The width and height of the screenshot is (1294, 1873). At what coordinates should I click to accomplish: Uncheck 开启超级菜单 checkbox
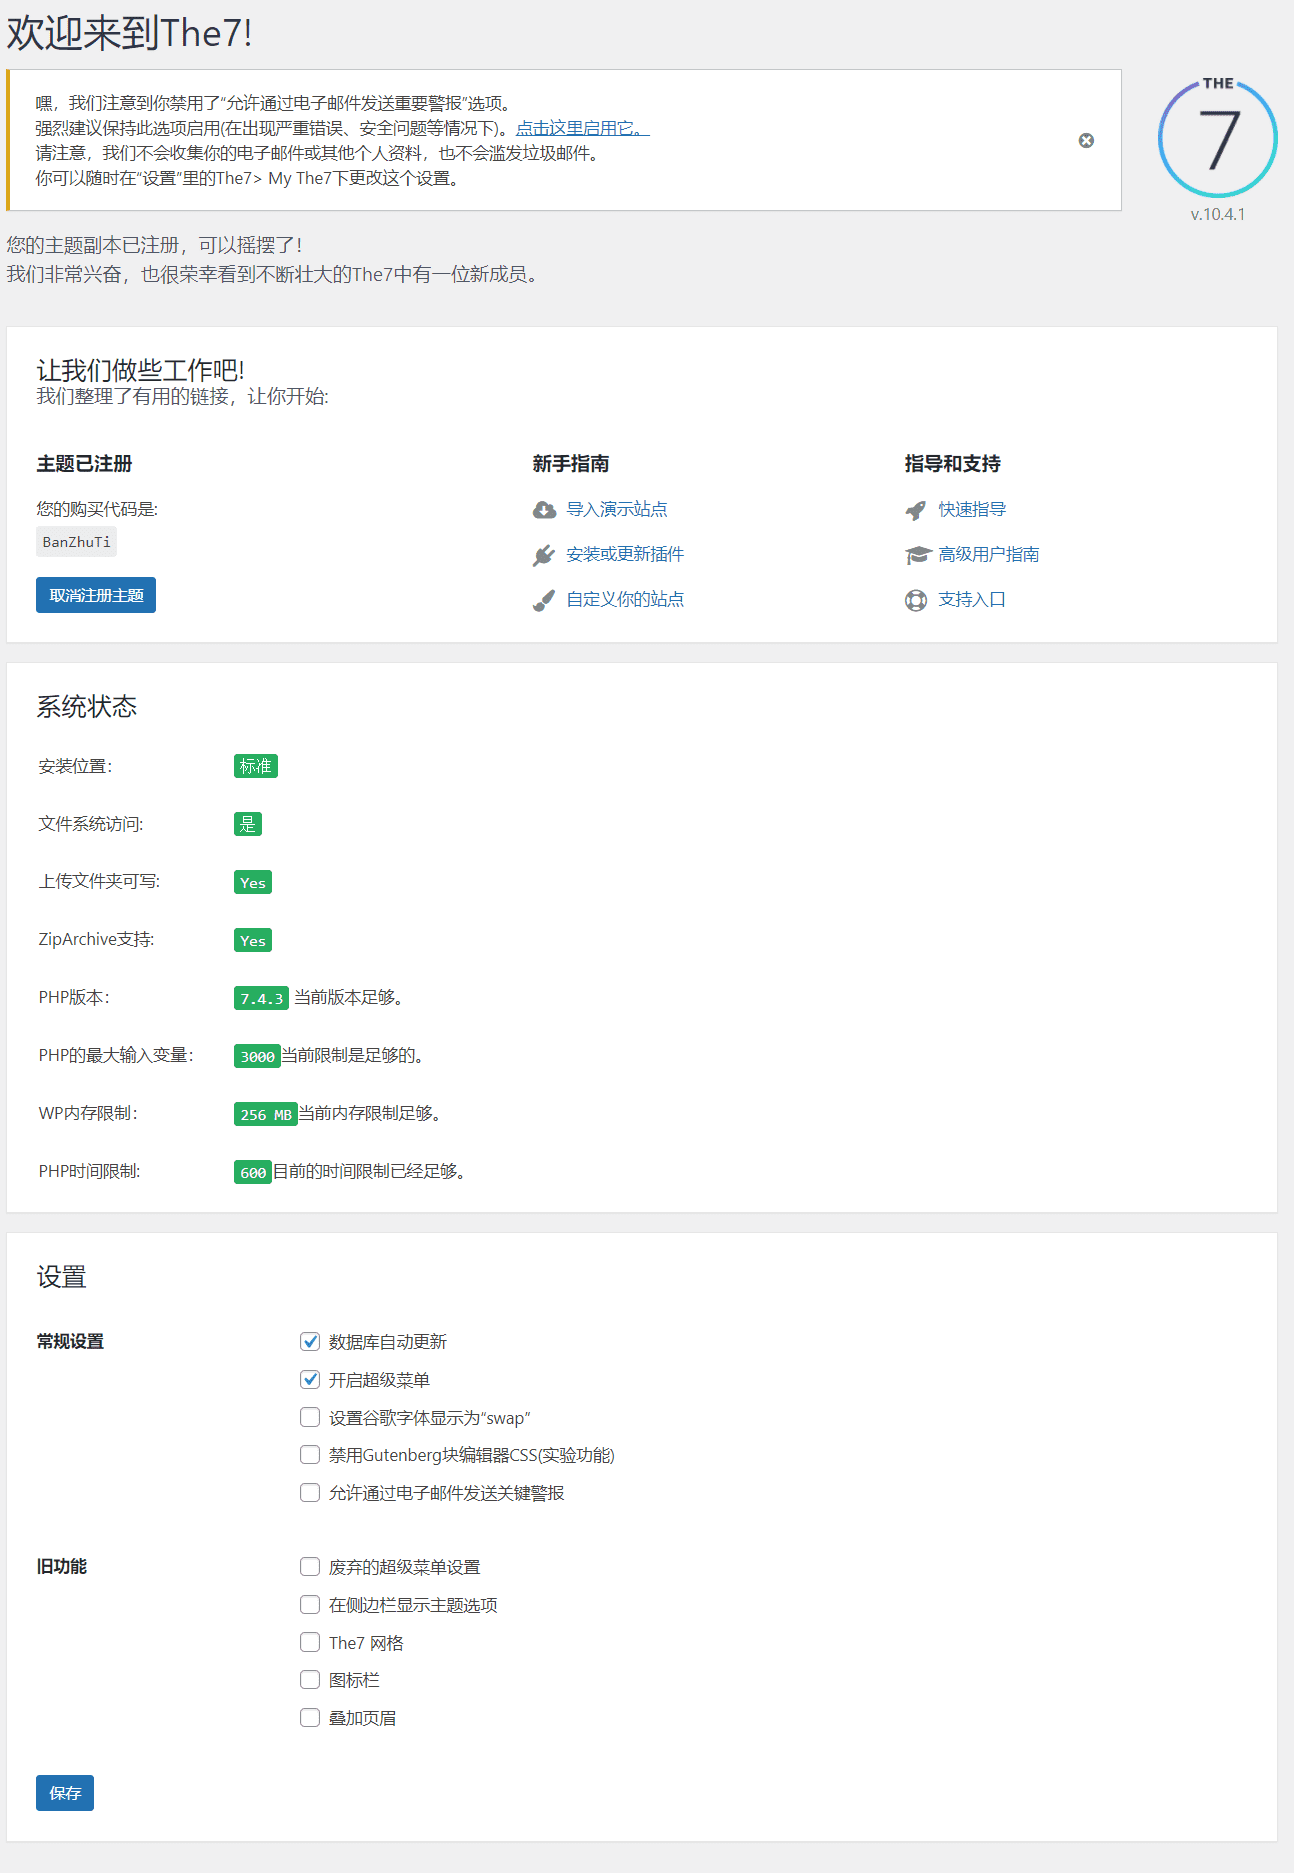[310, 1379]
